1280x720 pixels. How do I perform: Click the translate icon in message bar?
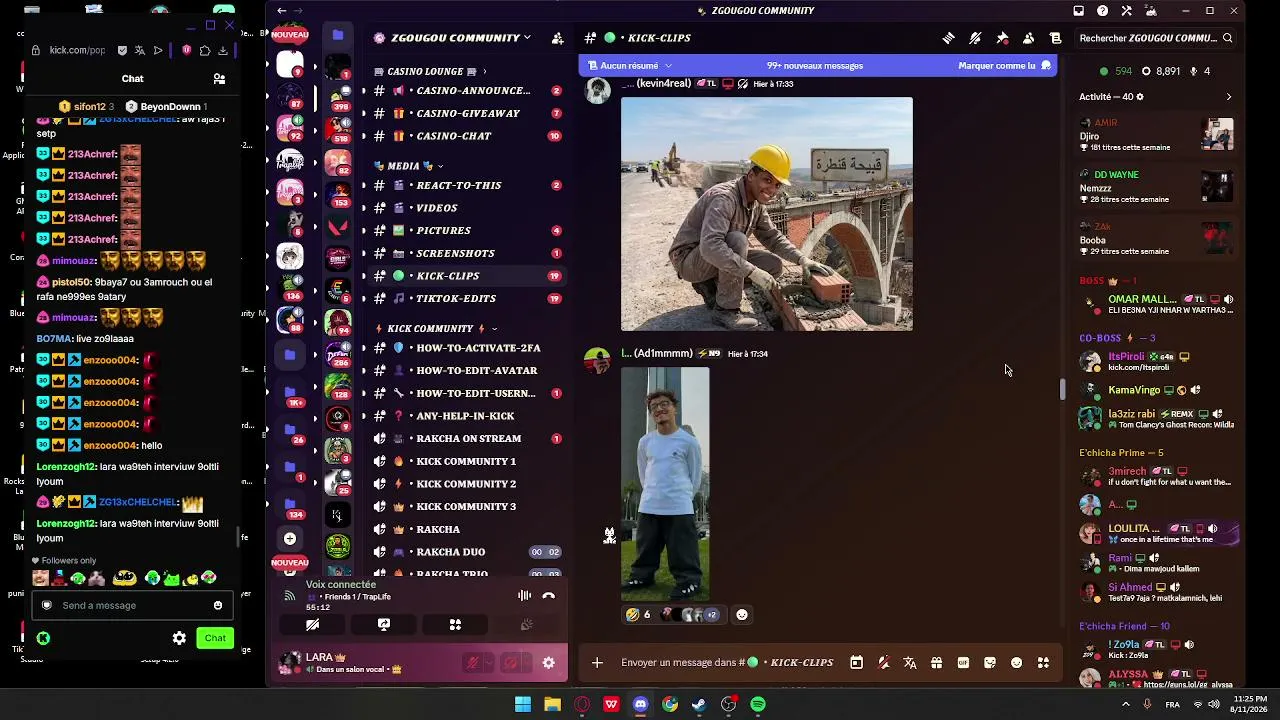909,662
